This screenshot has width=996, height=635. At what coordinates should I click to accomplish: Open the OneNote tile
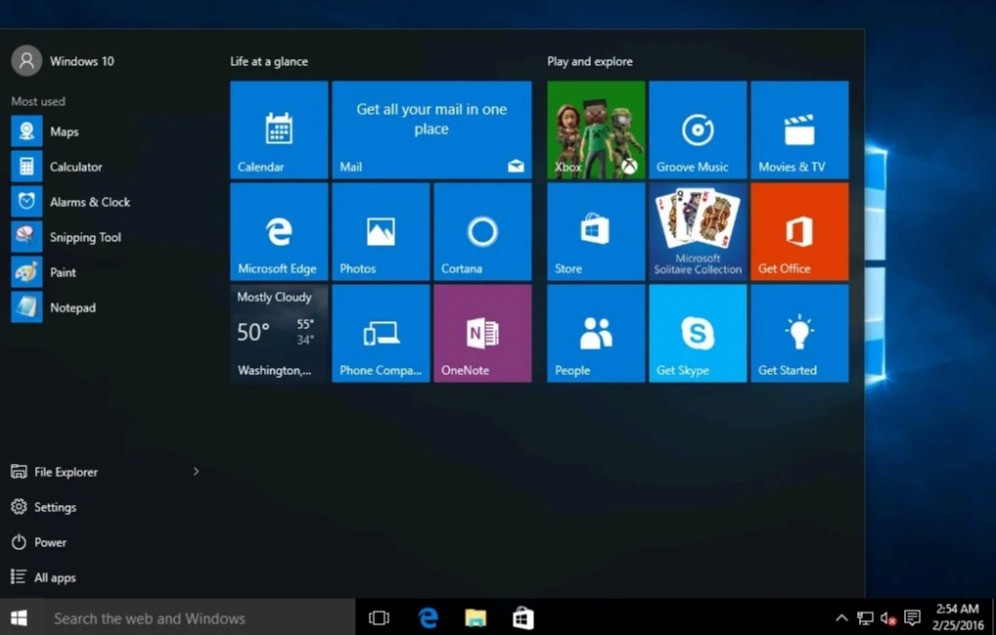[x=482, y=333]
